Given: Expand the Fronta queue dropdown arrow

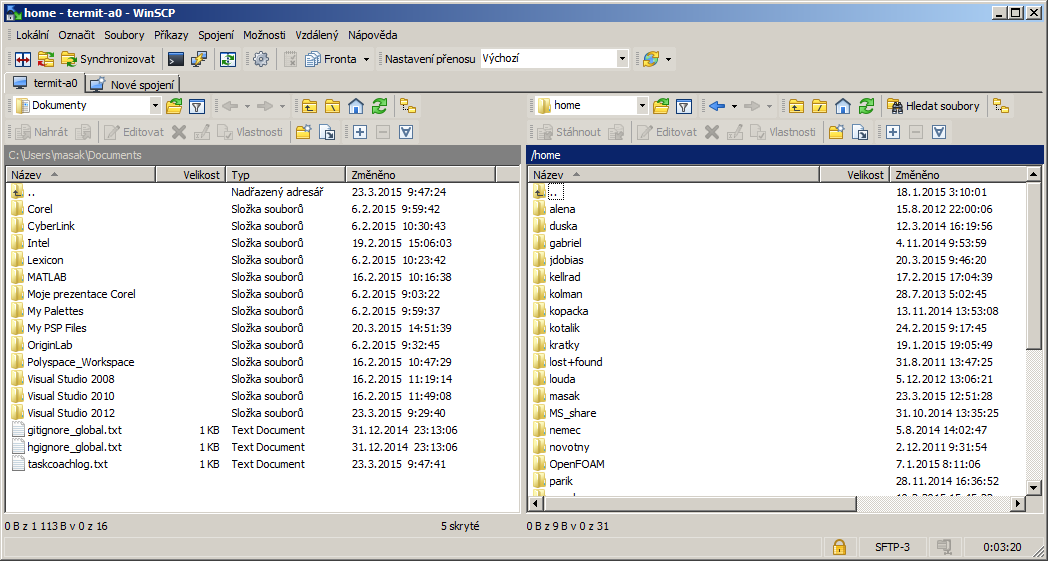Looking at the screenshot, I should pos(366,59).
